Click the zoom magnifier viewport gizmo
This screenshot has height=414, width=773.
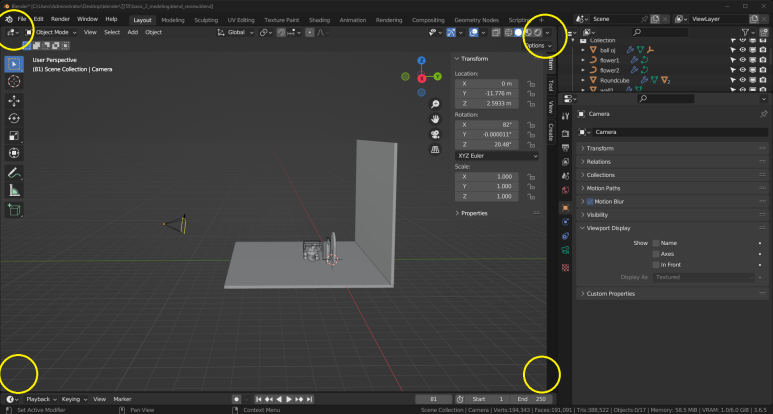pos(435,104)
